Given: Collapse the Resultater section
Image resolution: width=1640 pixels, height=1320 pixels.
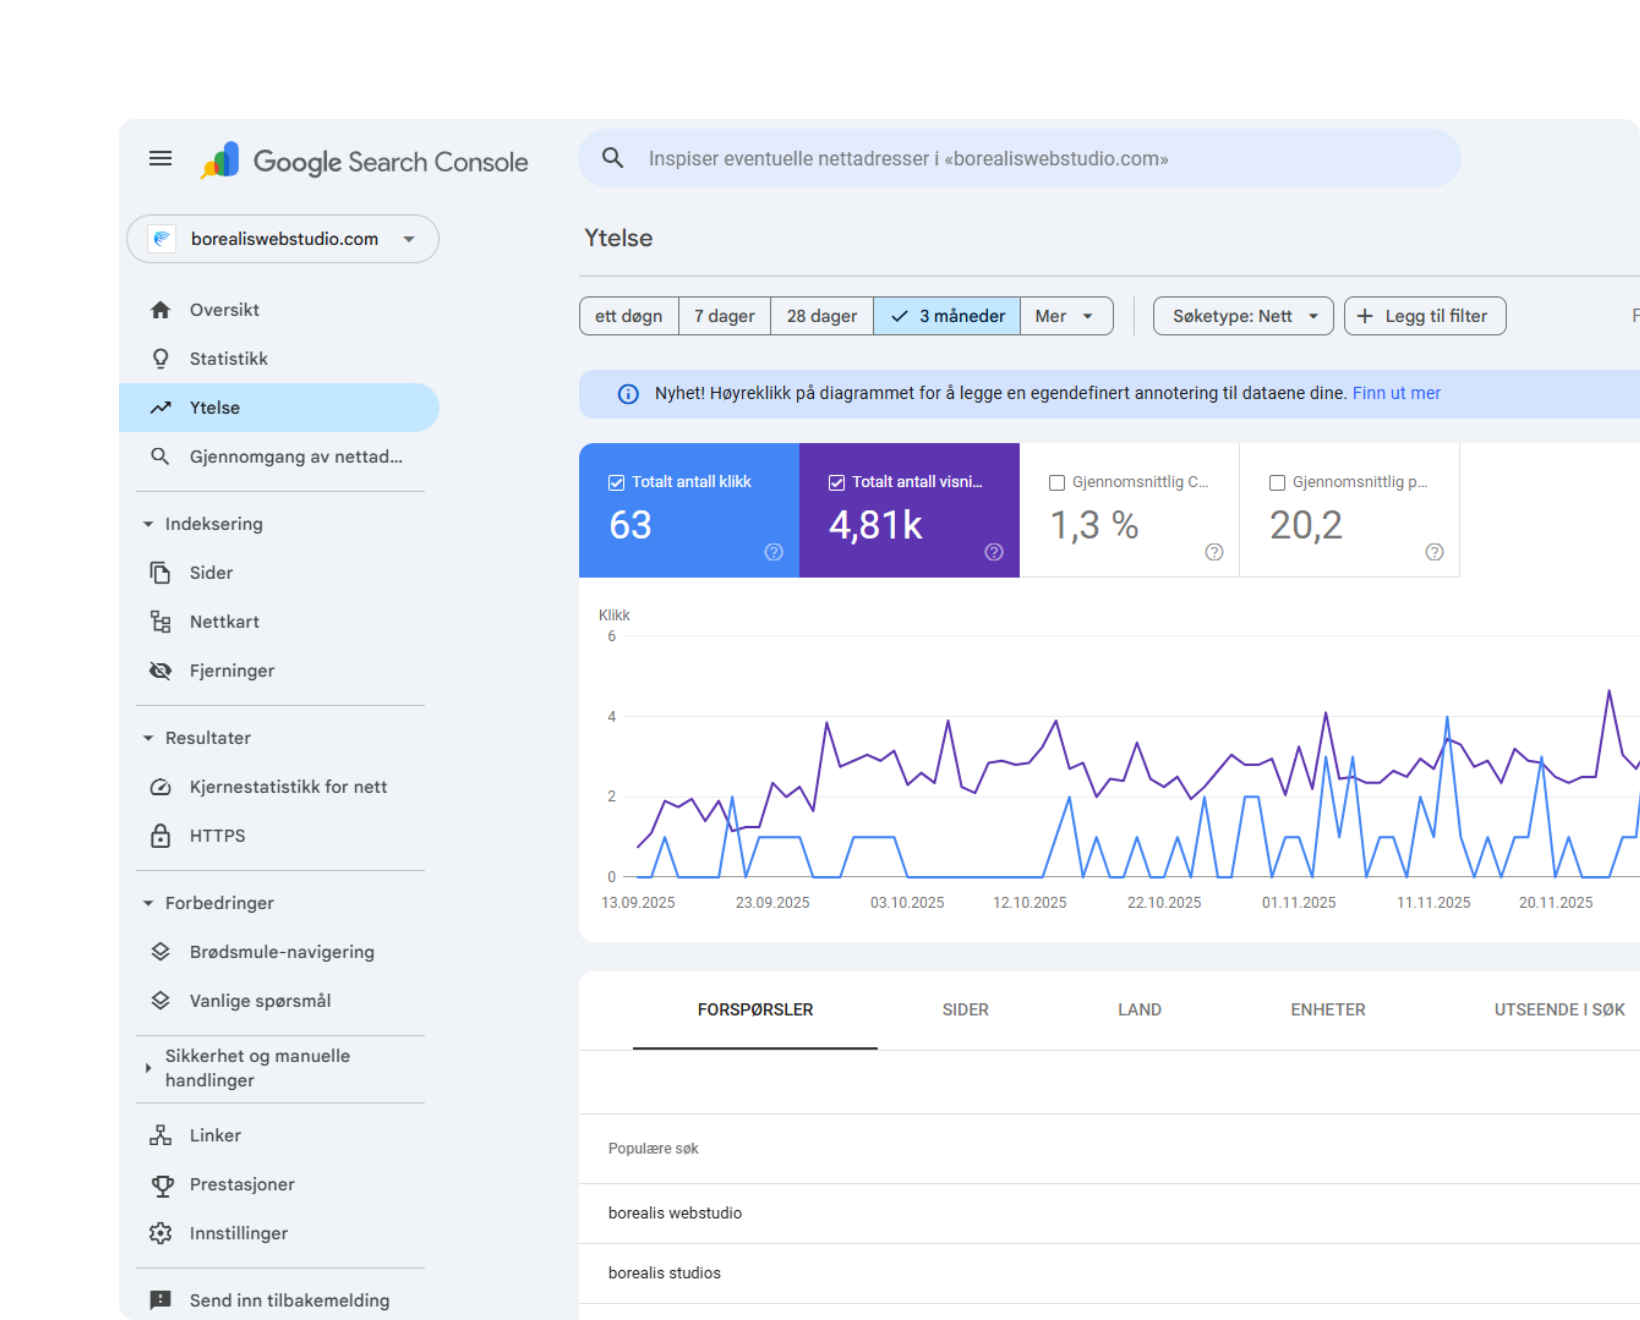Looking at the screenshot, I should 148,738.
